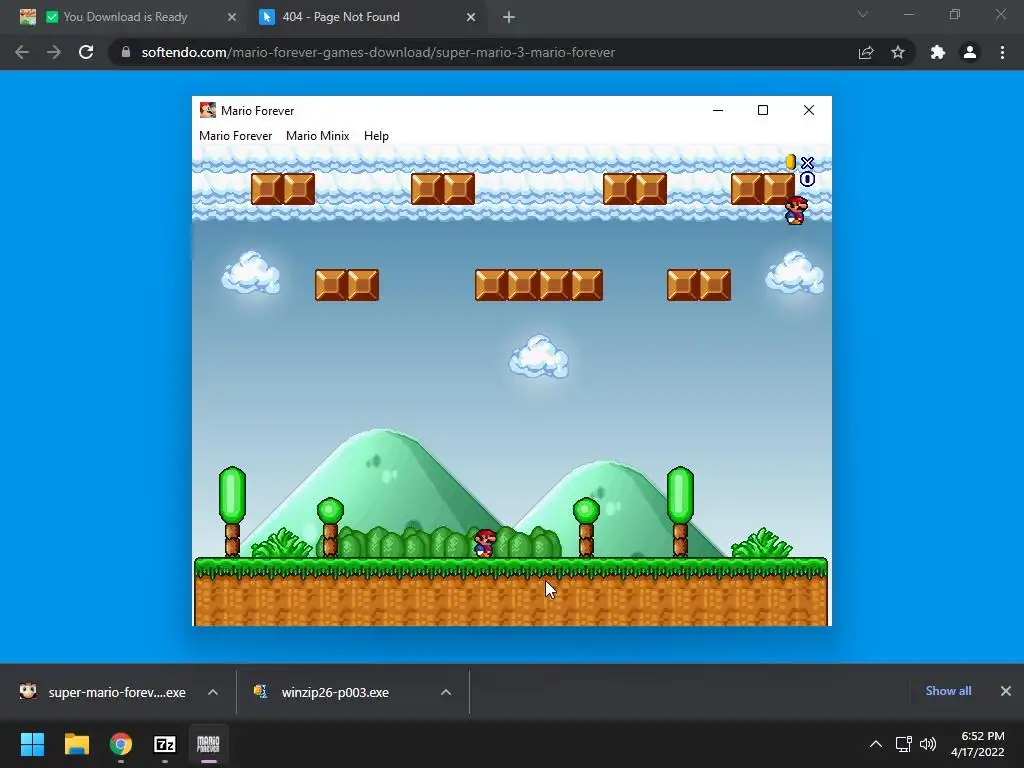
Task: Open File Explorer from the taskbar
Action: click(76, 744)
